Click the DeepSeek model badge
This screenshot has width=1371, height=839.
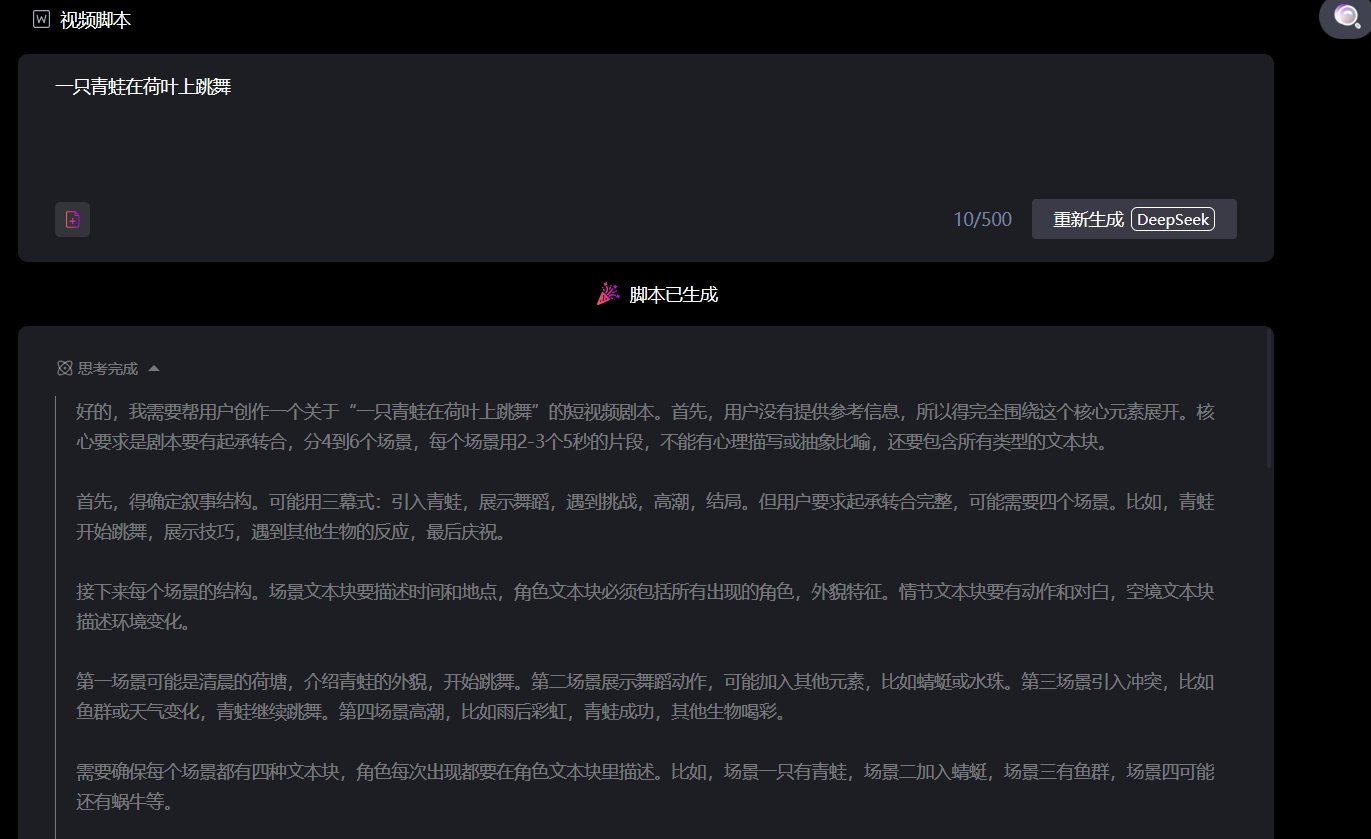pyautogui.click(x=1172, y=220)
